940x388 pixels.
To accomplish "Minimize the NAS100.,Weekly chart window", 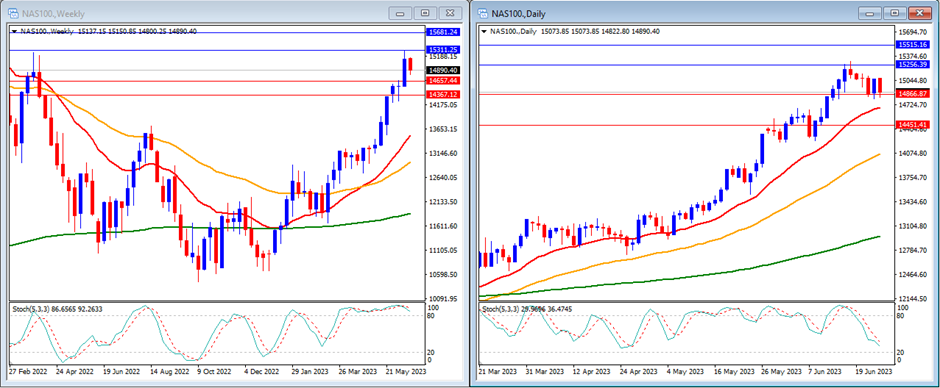I will [400, 13].
